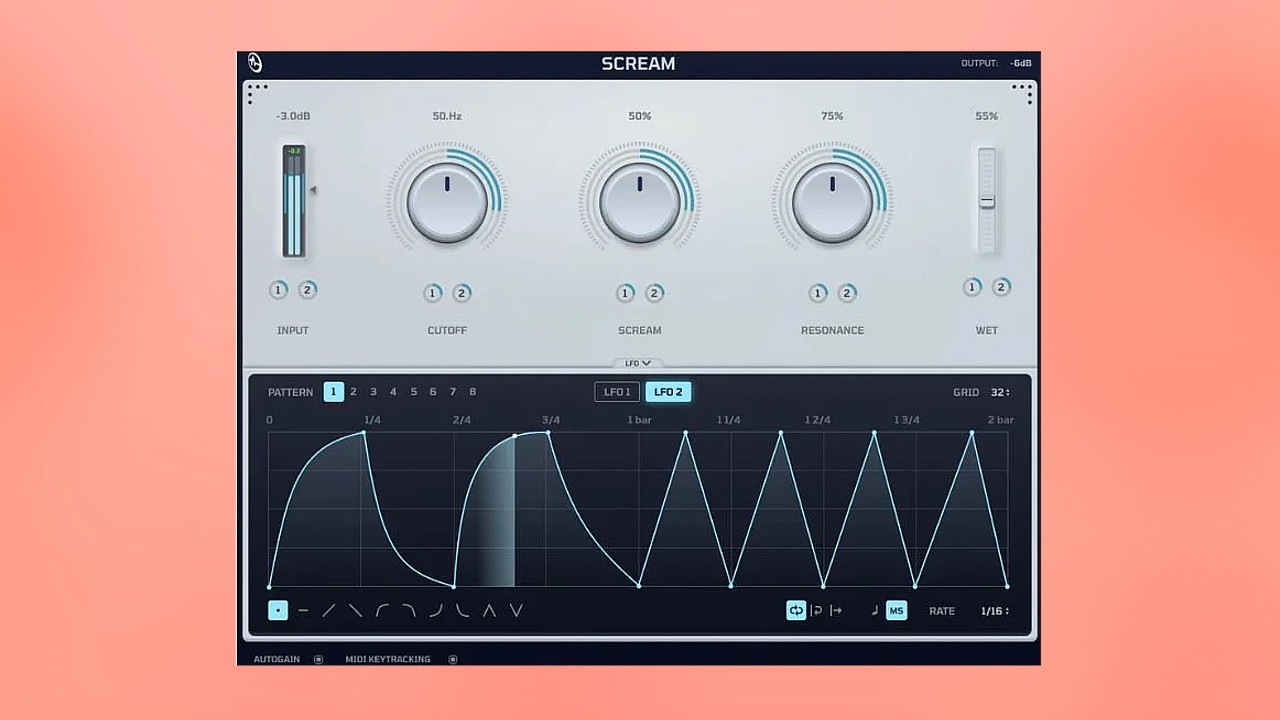Viewport: 1280px width, 720px height.
Task: Select the falling convex curve shape tool
Action: coord(409,610)
